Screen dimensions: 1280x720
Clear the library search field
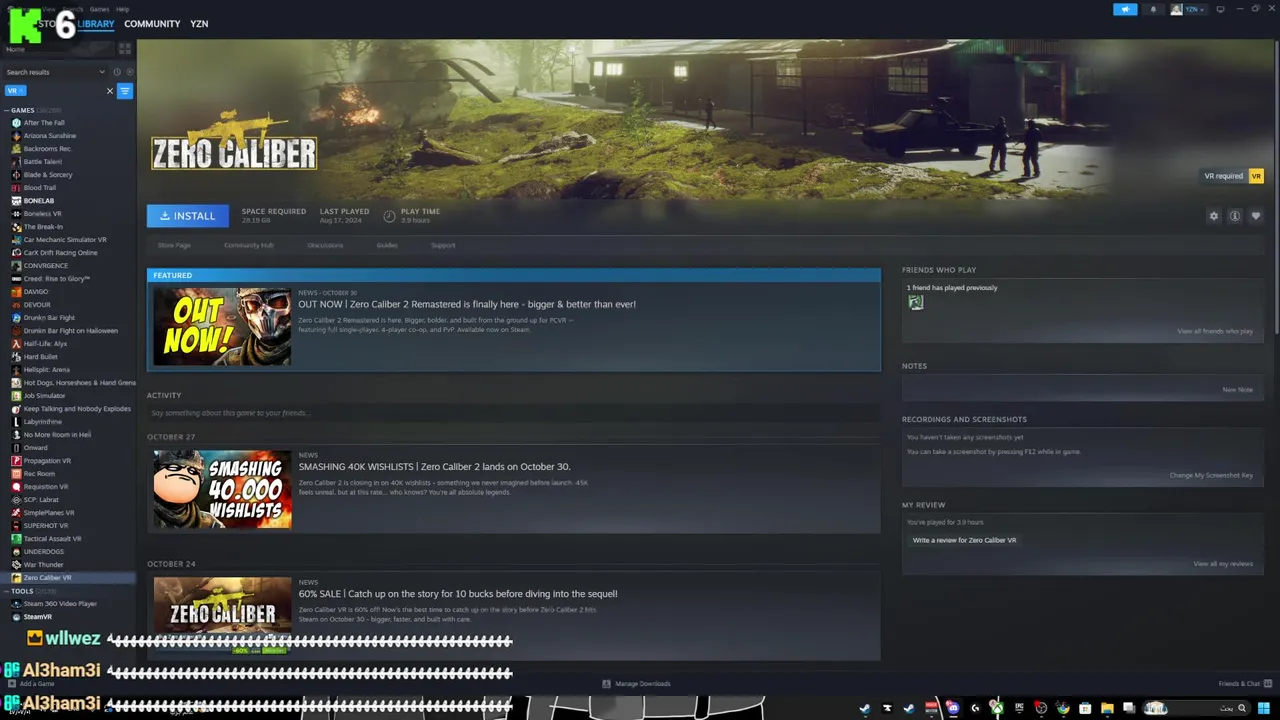(x=110, y=91)
